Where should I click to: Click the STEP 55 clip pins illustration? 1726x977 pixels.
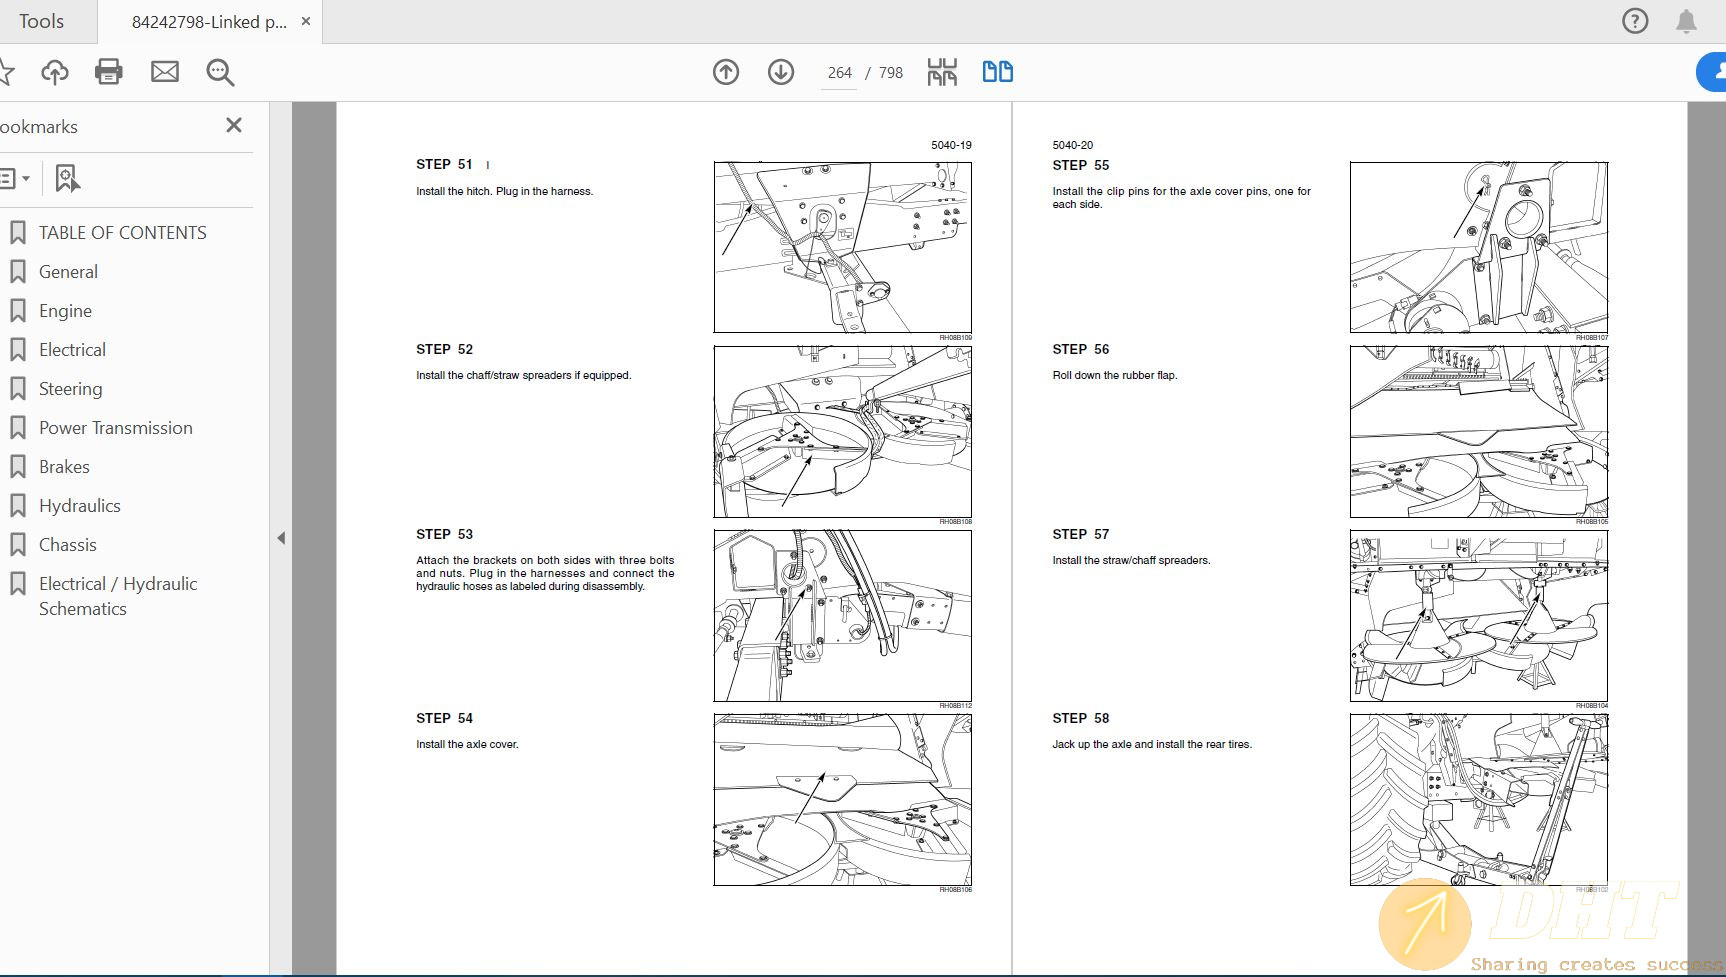click(x=1479, y=247)
